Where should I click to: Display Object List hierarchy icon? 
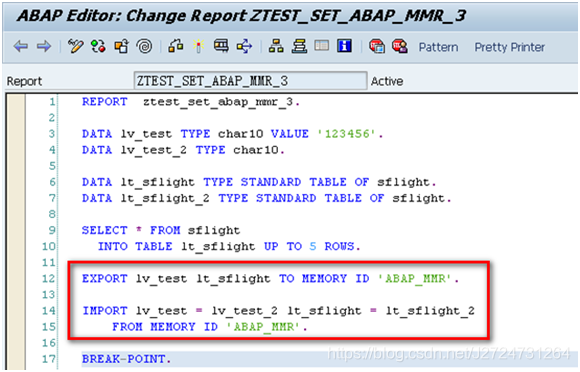tap(276, 47)
